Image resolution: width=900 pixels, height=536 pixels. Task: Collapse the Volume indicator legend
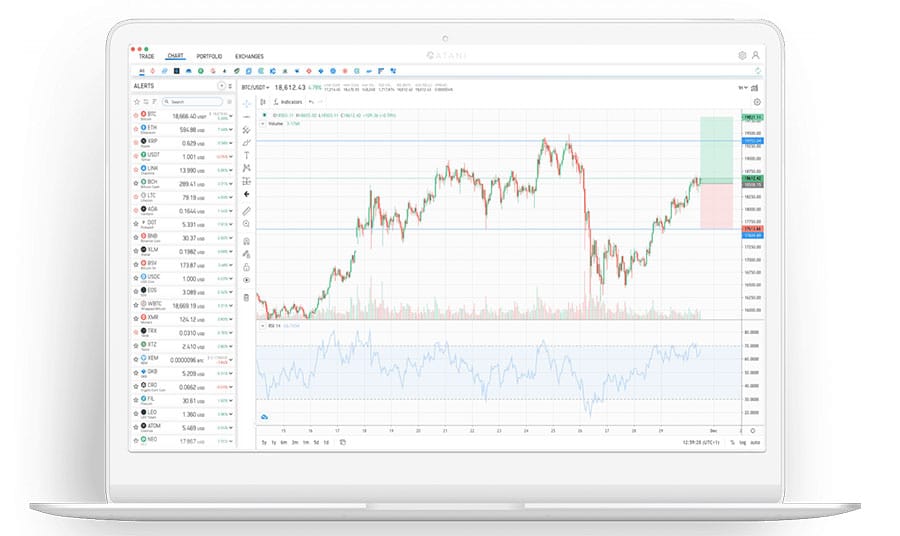pyautogui.click(x=264, y=124)
